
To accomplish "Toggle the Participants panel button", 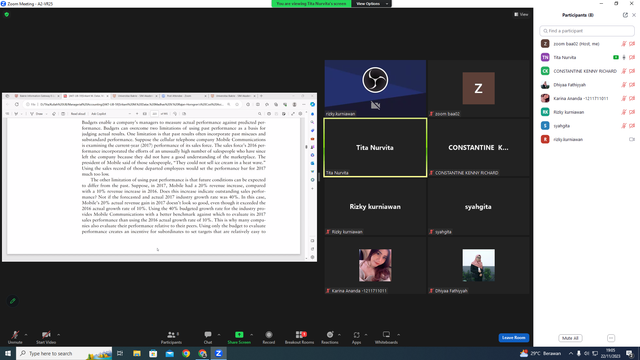I will (171, 337).
